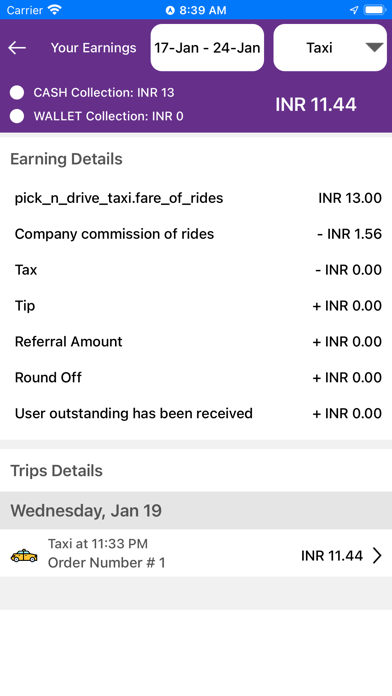Select the Company commission of rides row
The width and height of the screenshot is (392, 696).
[x=196, y=234]
